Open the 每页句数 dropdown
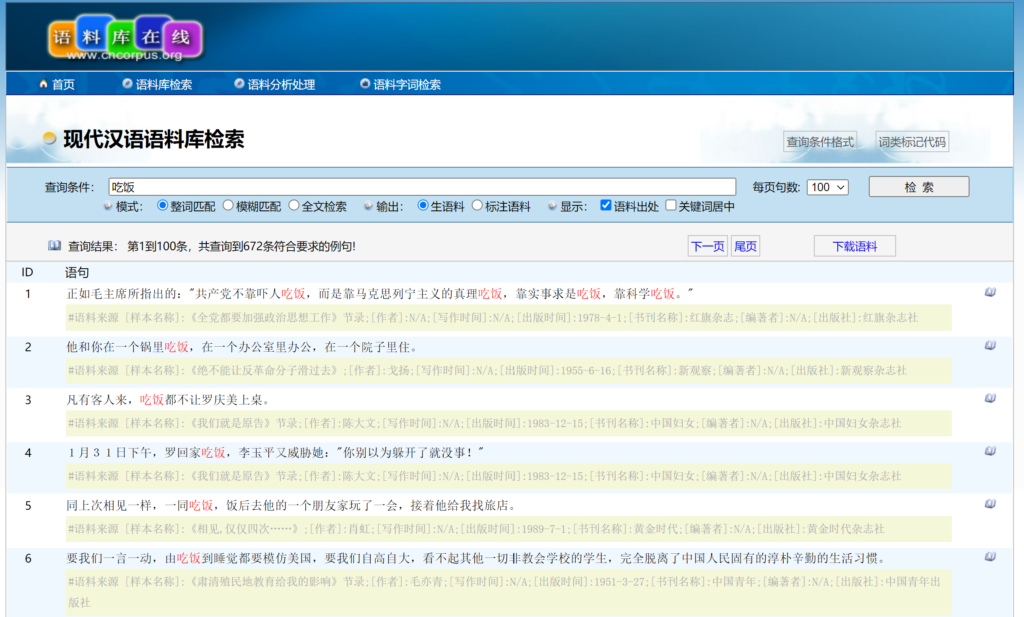1024x617 pixels. pyautogui.click(x=828, y=187)
